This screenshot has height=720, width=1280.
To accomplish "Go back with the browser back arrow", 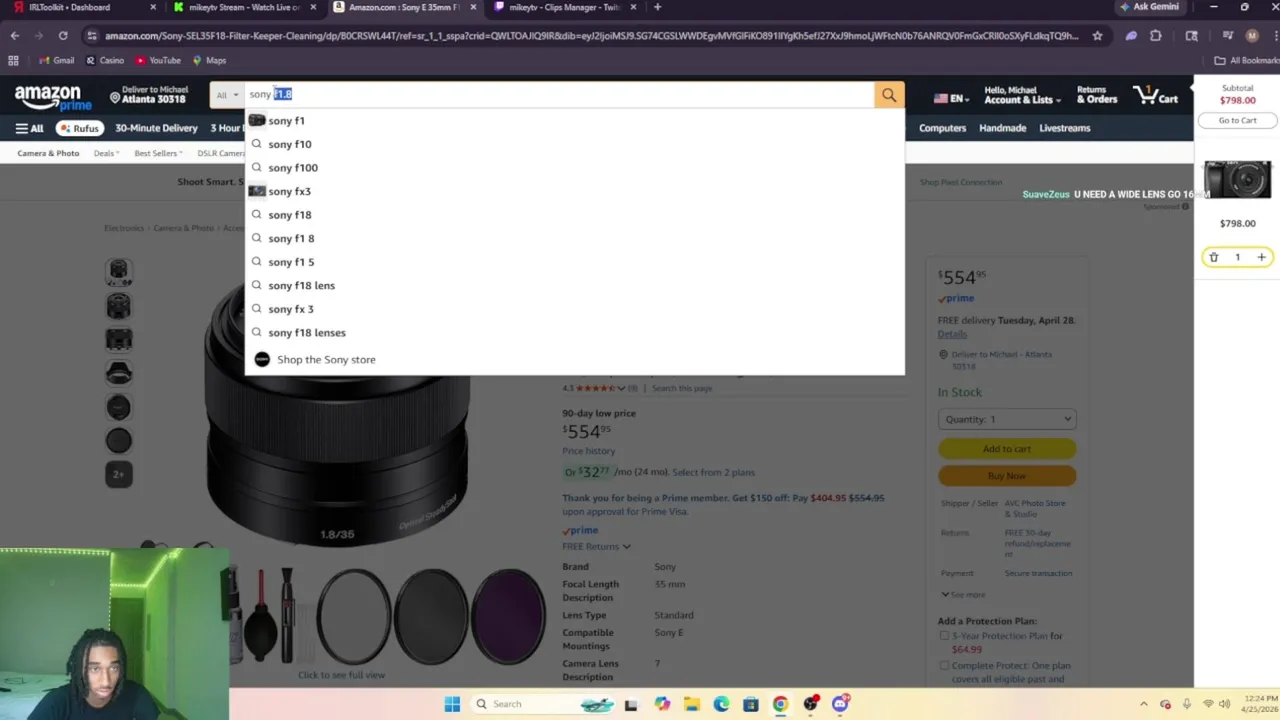I will point(15,35).
